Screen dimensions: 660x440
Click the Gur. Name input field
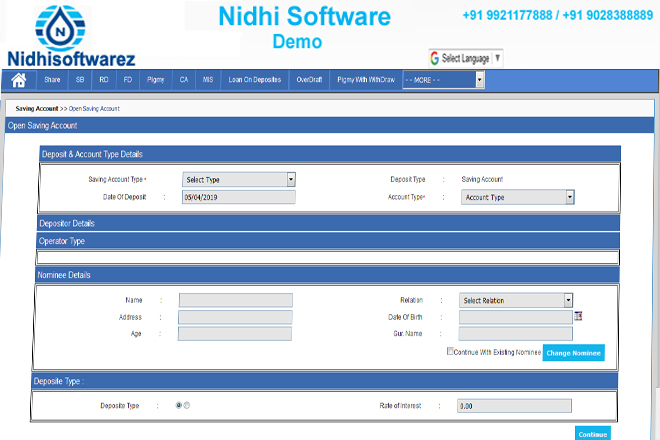[516, 334]
